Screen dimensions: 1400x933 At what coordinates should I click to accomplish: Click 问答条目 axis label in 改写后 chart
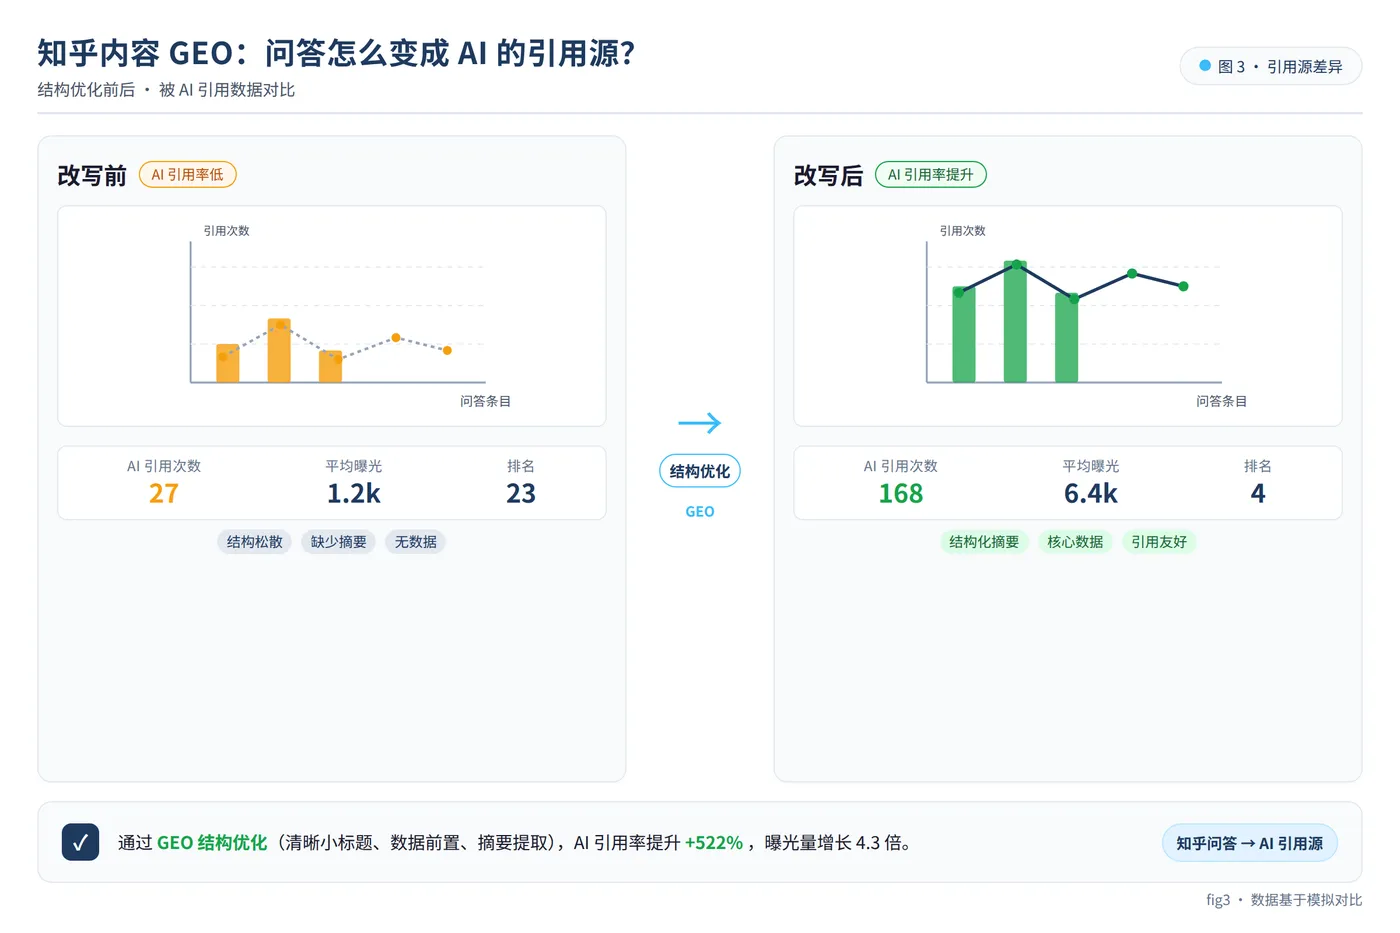(1221, 401)
